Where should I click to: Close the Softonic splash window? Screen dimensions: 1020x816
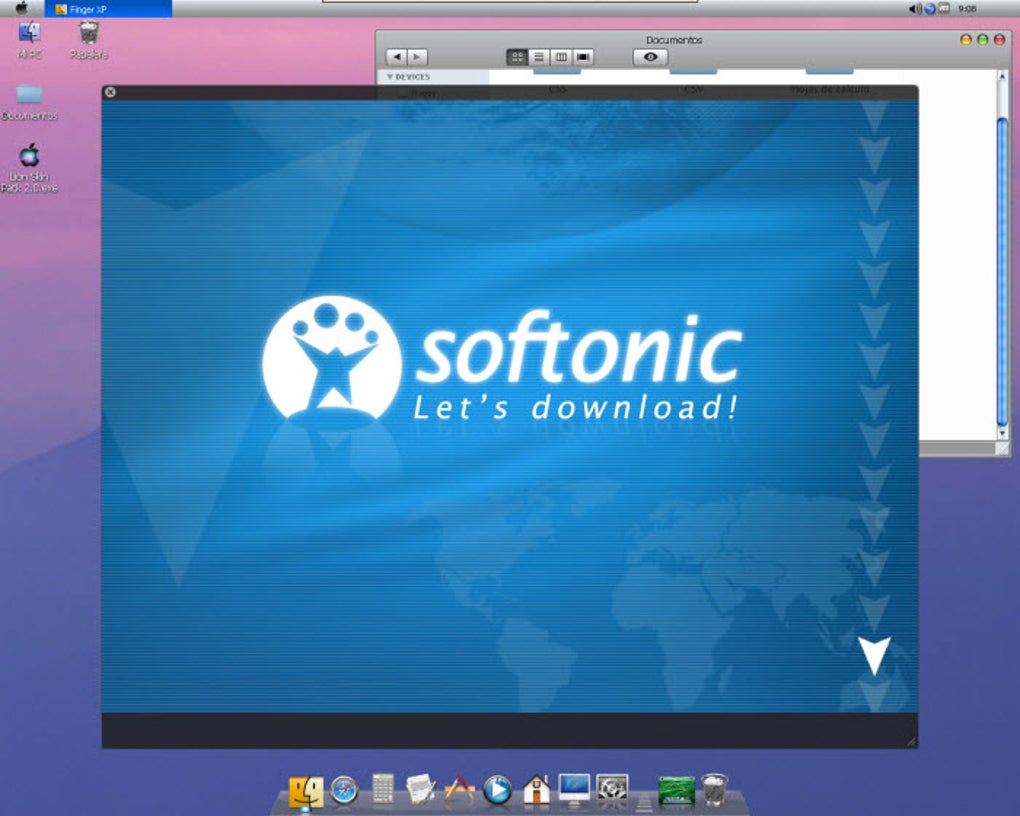click(111, 92)
